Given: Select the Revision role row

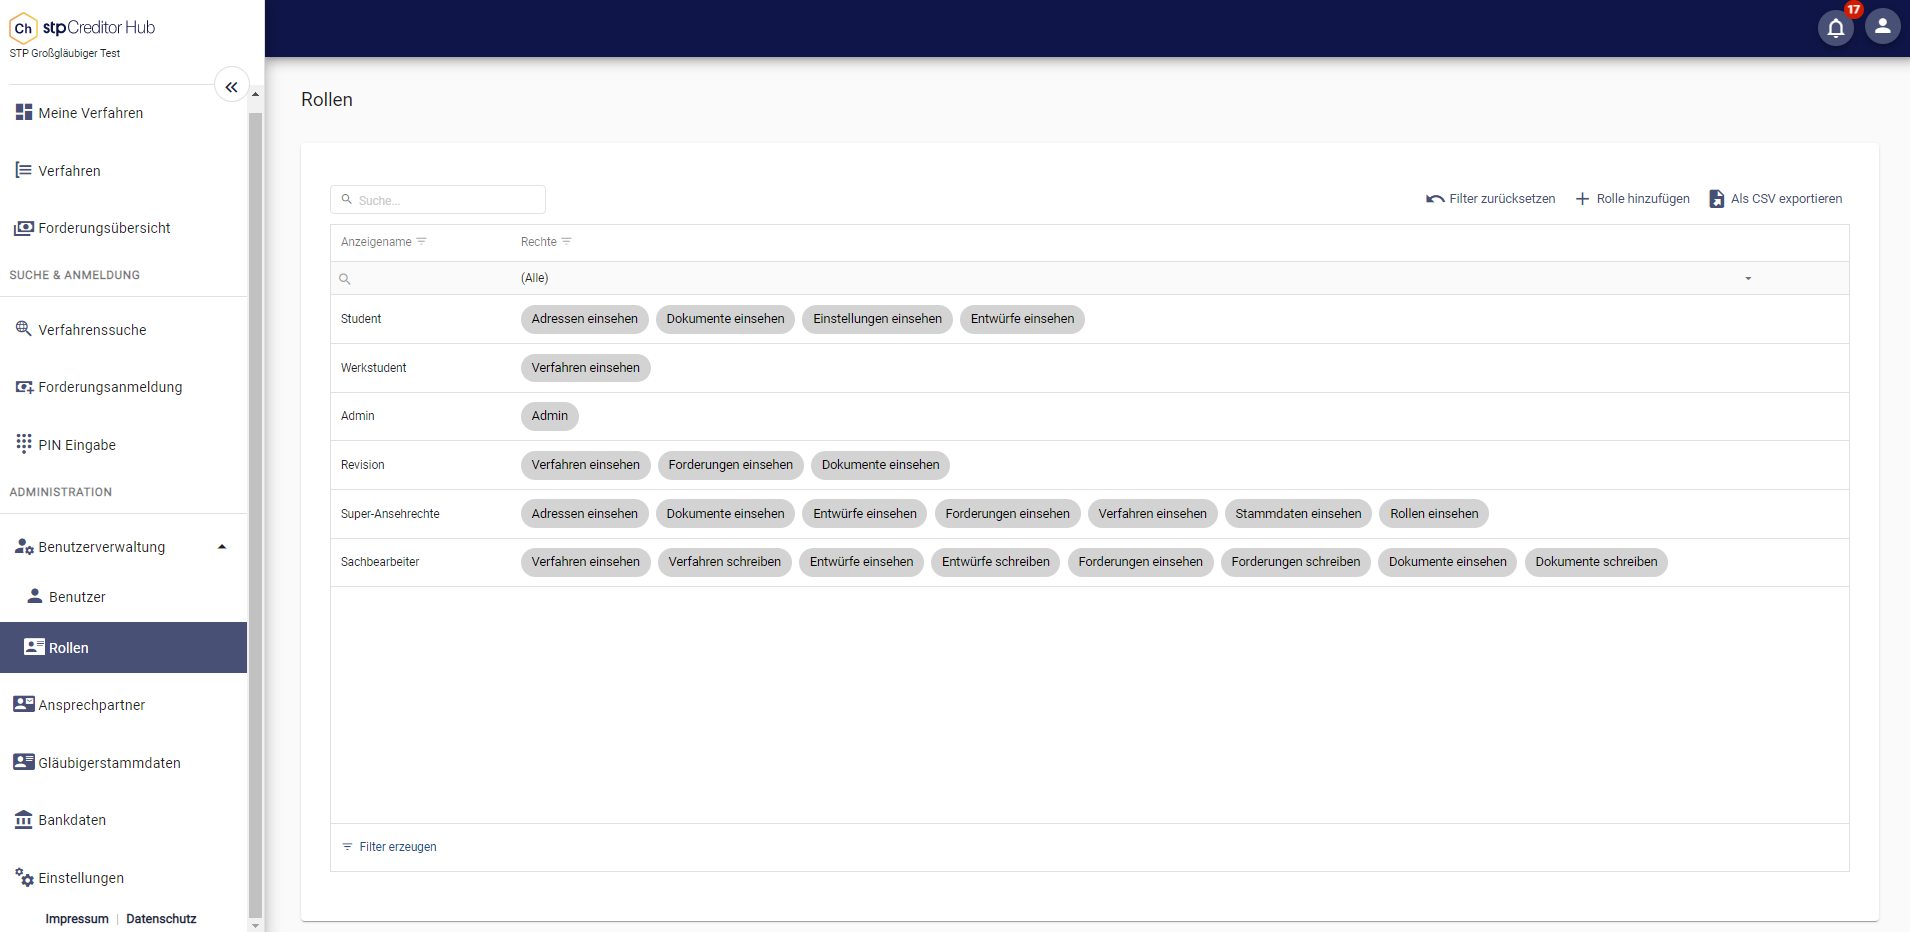Looking at the screenshot, I should click(1090, 465).
